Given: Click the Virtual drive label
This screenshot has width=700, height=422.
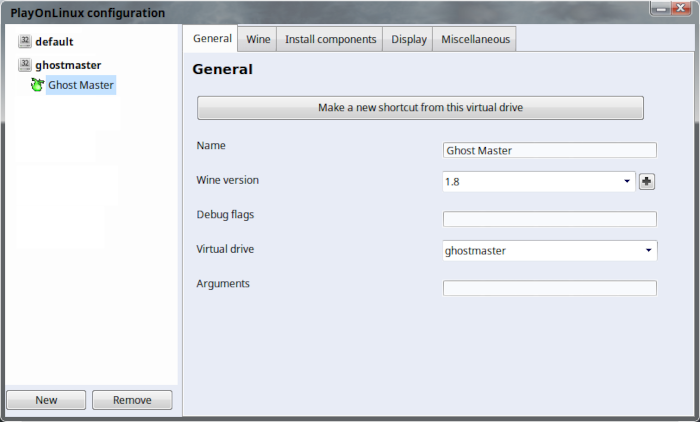Looking at the screenshot, I should 225,249.
